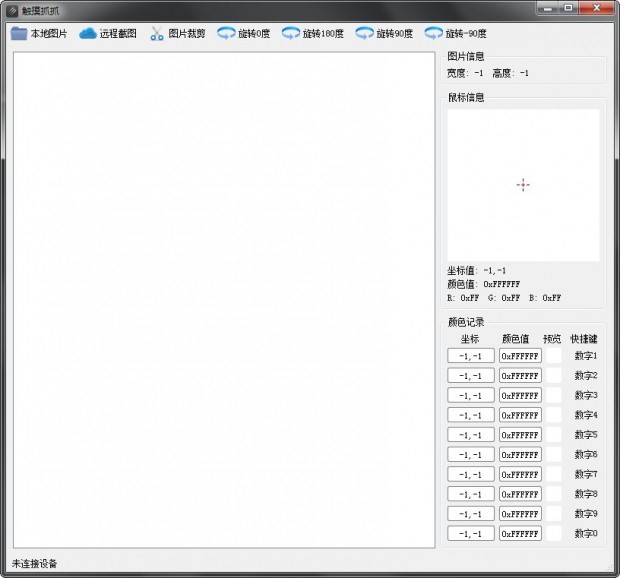Click the 颜色值 0xFFFFFF readout
The image size is (620, 578).
484,284
